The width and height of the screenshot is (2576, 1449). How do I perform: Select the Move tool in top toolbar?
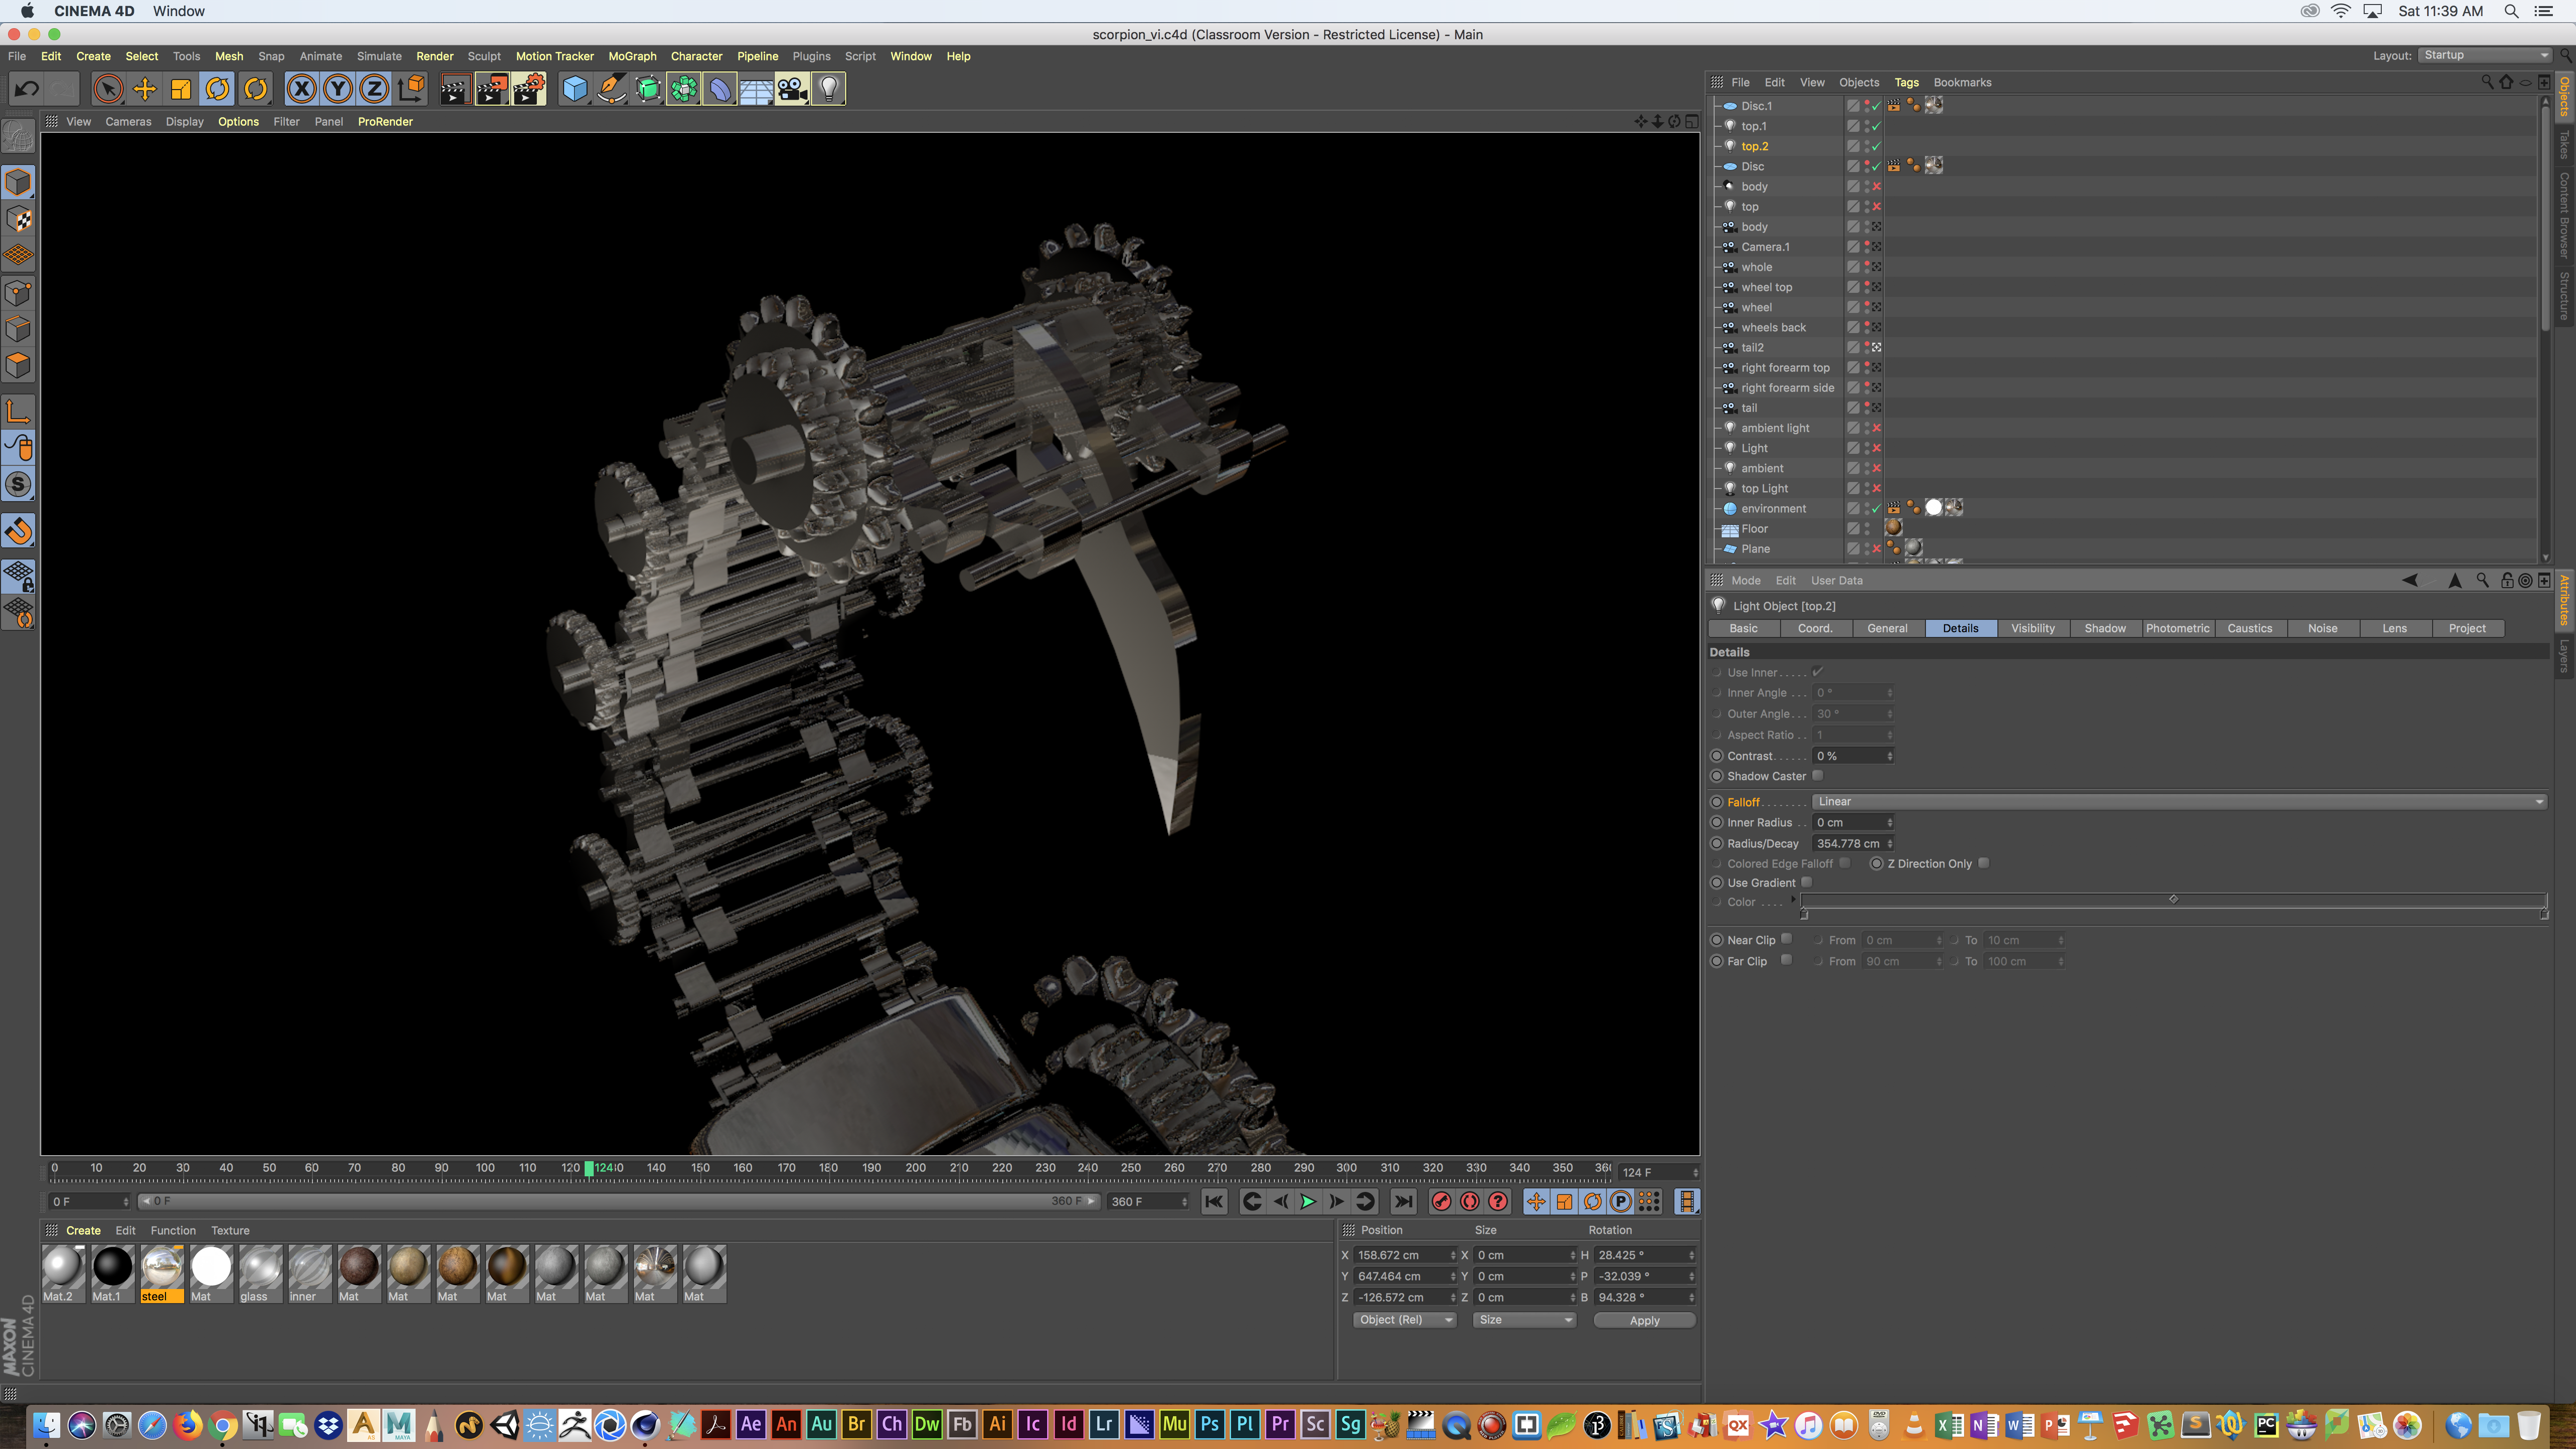coord(144,89)
